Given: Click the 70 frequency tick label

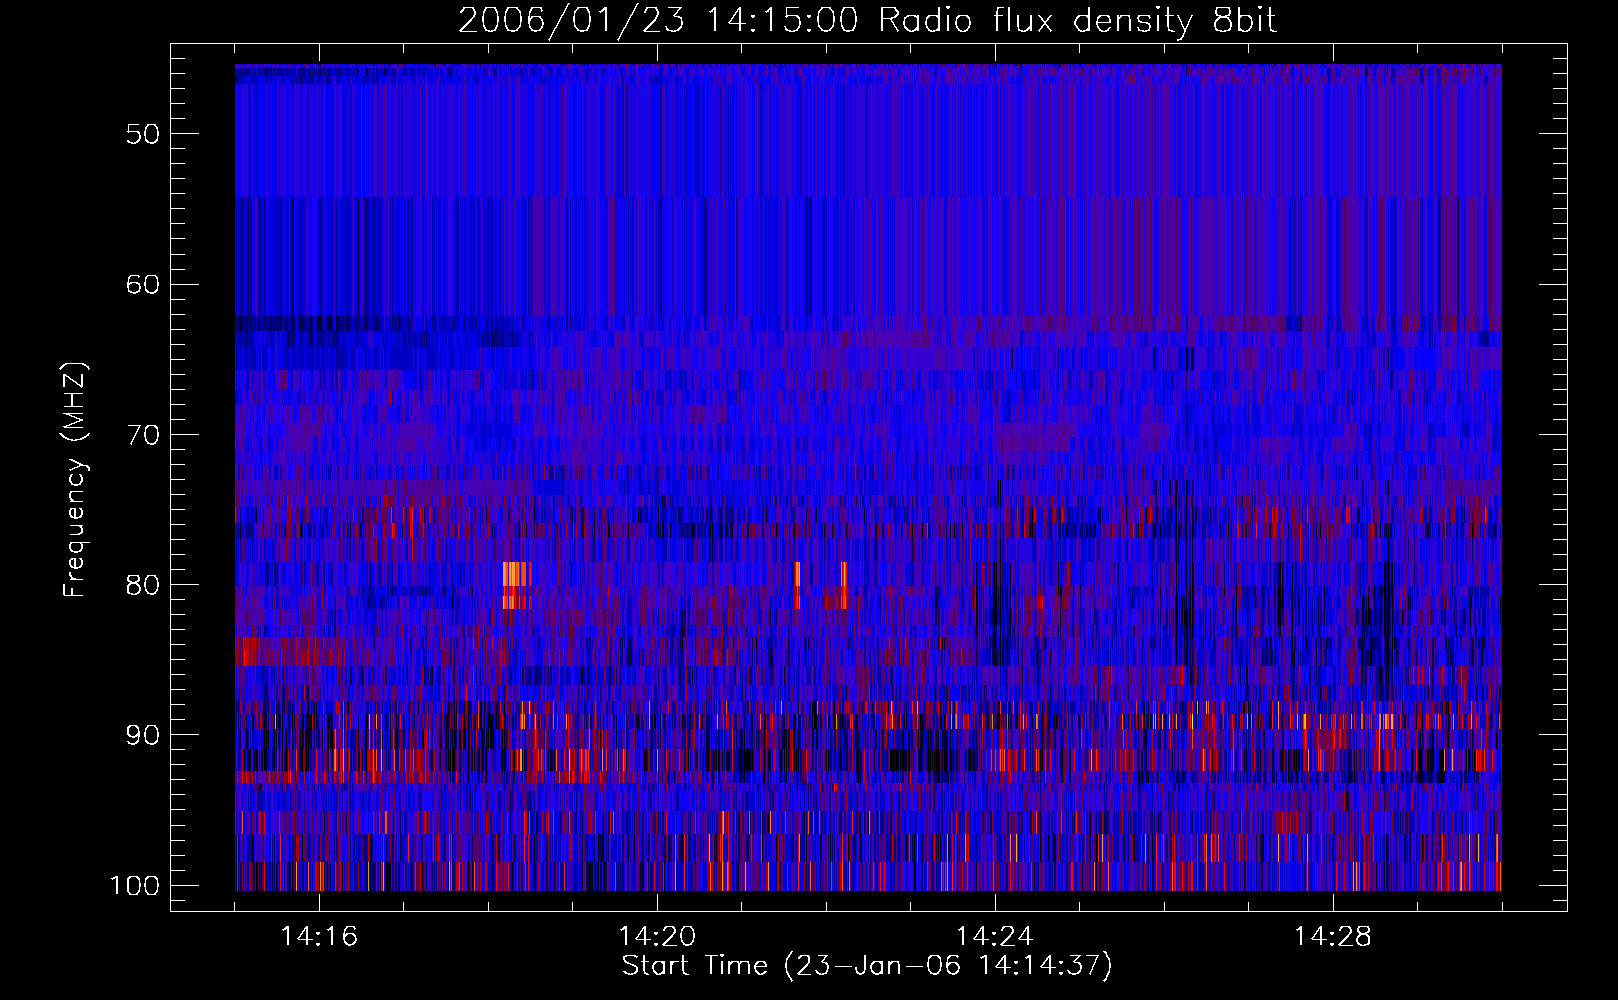Looking at the screenshot, I should point(143,435).
